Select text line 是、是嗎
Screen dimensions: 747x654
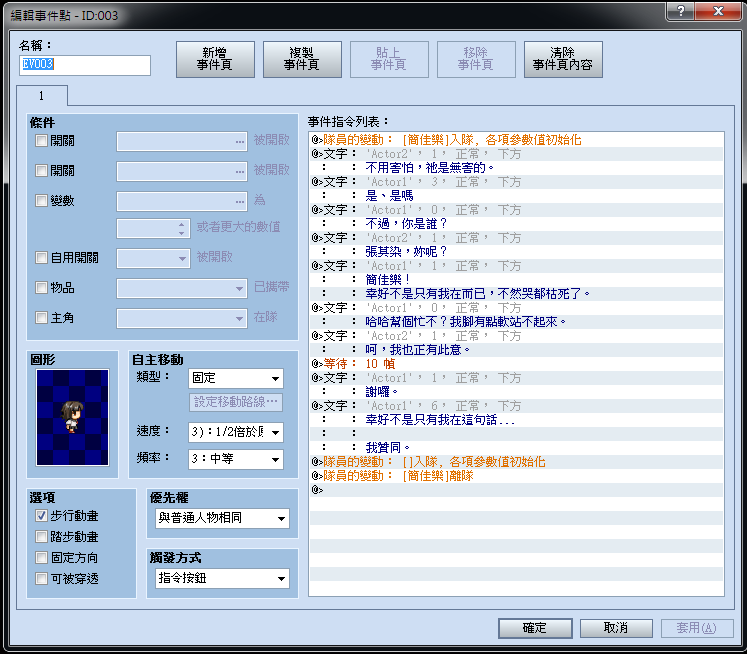[516, 196]
